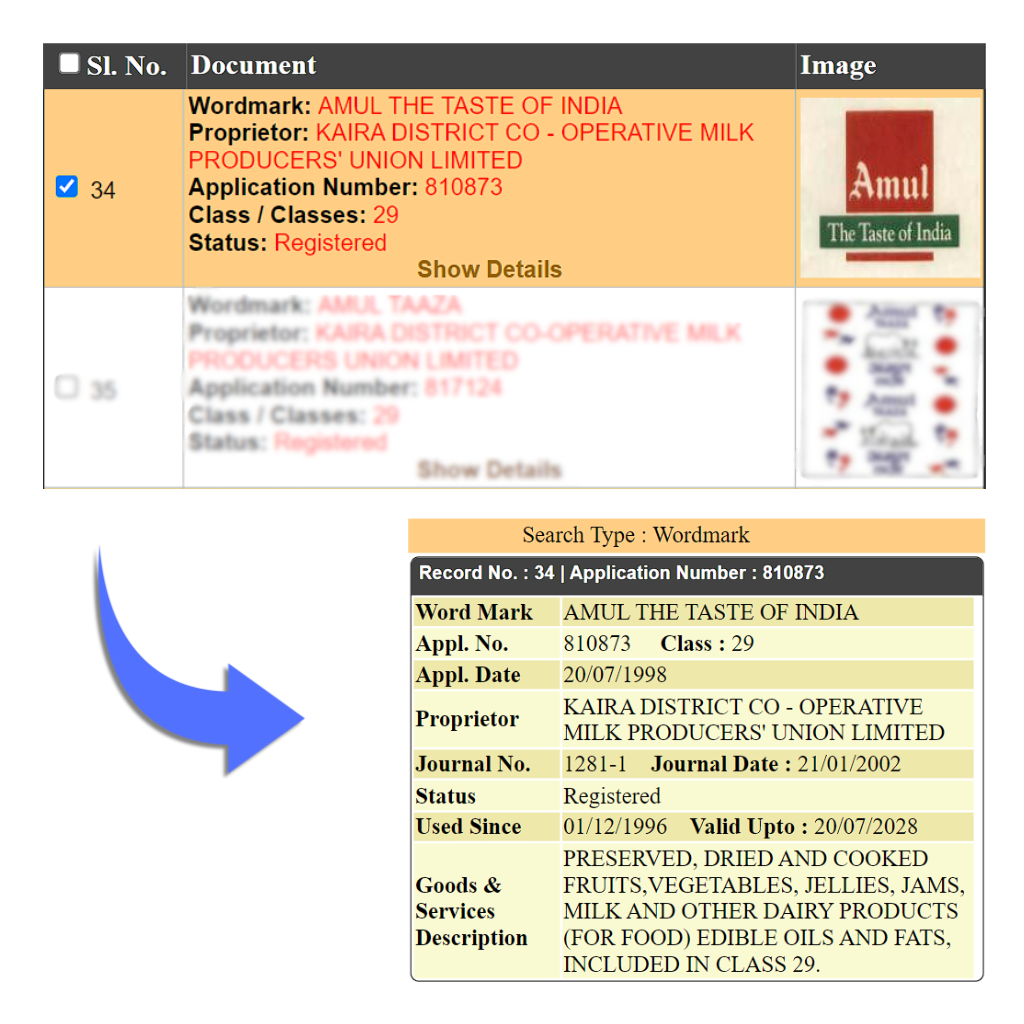
Task: Click the Image column header
Action: pos(838,66)
